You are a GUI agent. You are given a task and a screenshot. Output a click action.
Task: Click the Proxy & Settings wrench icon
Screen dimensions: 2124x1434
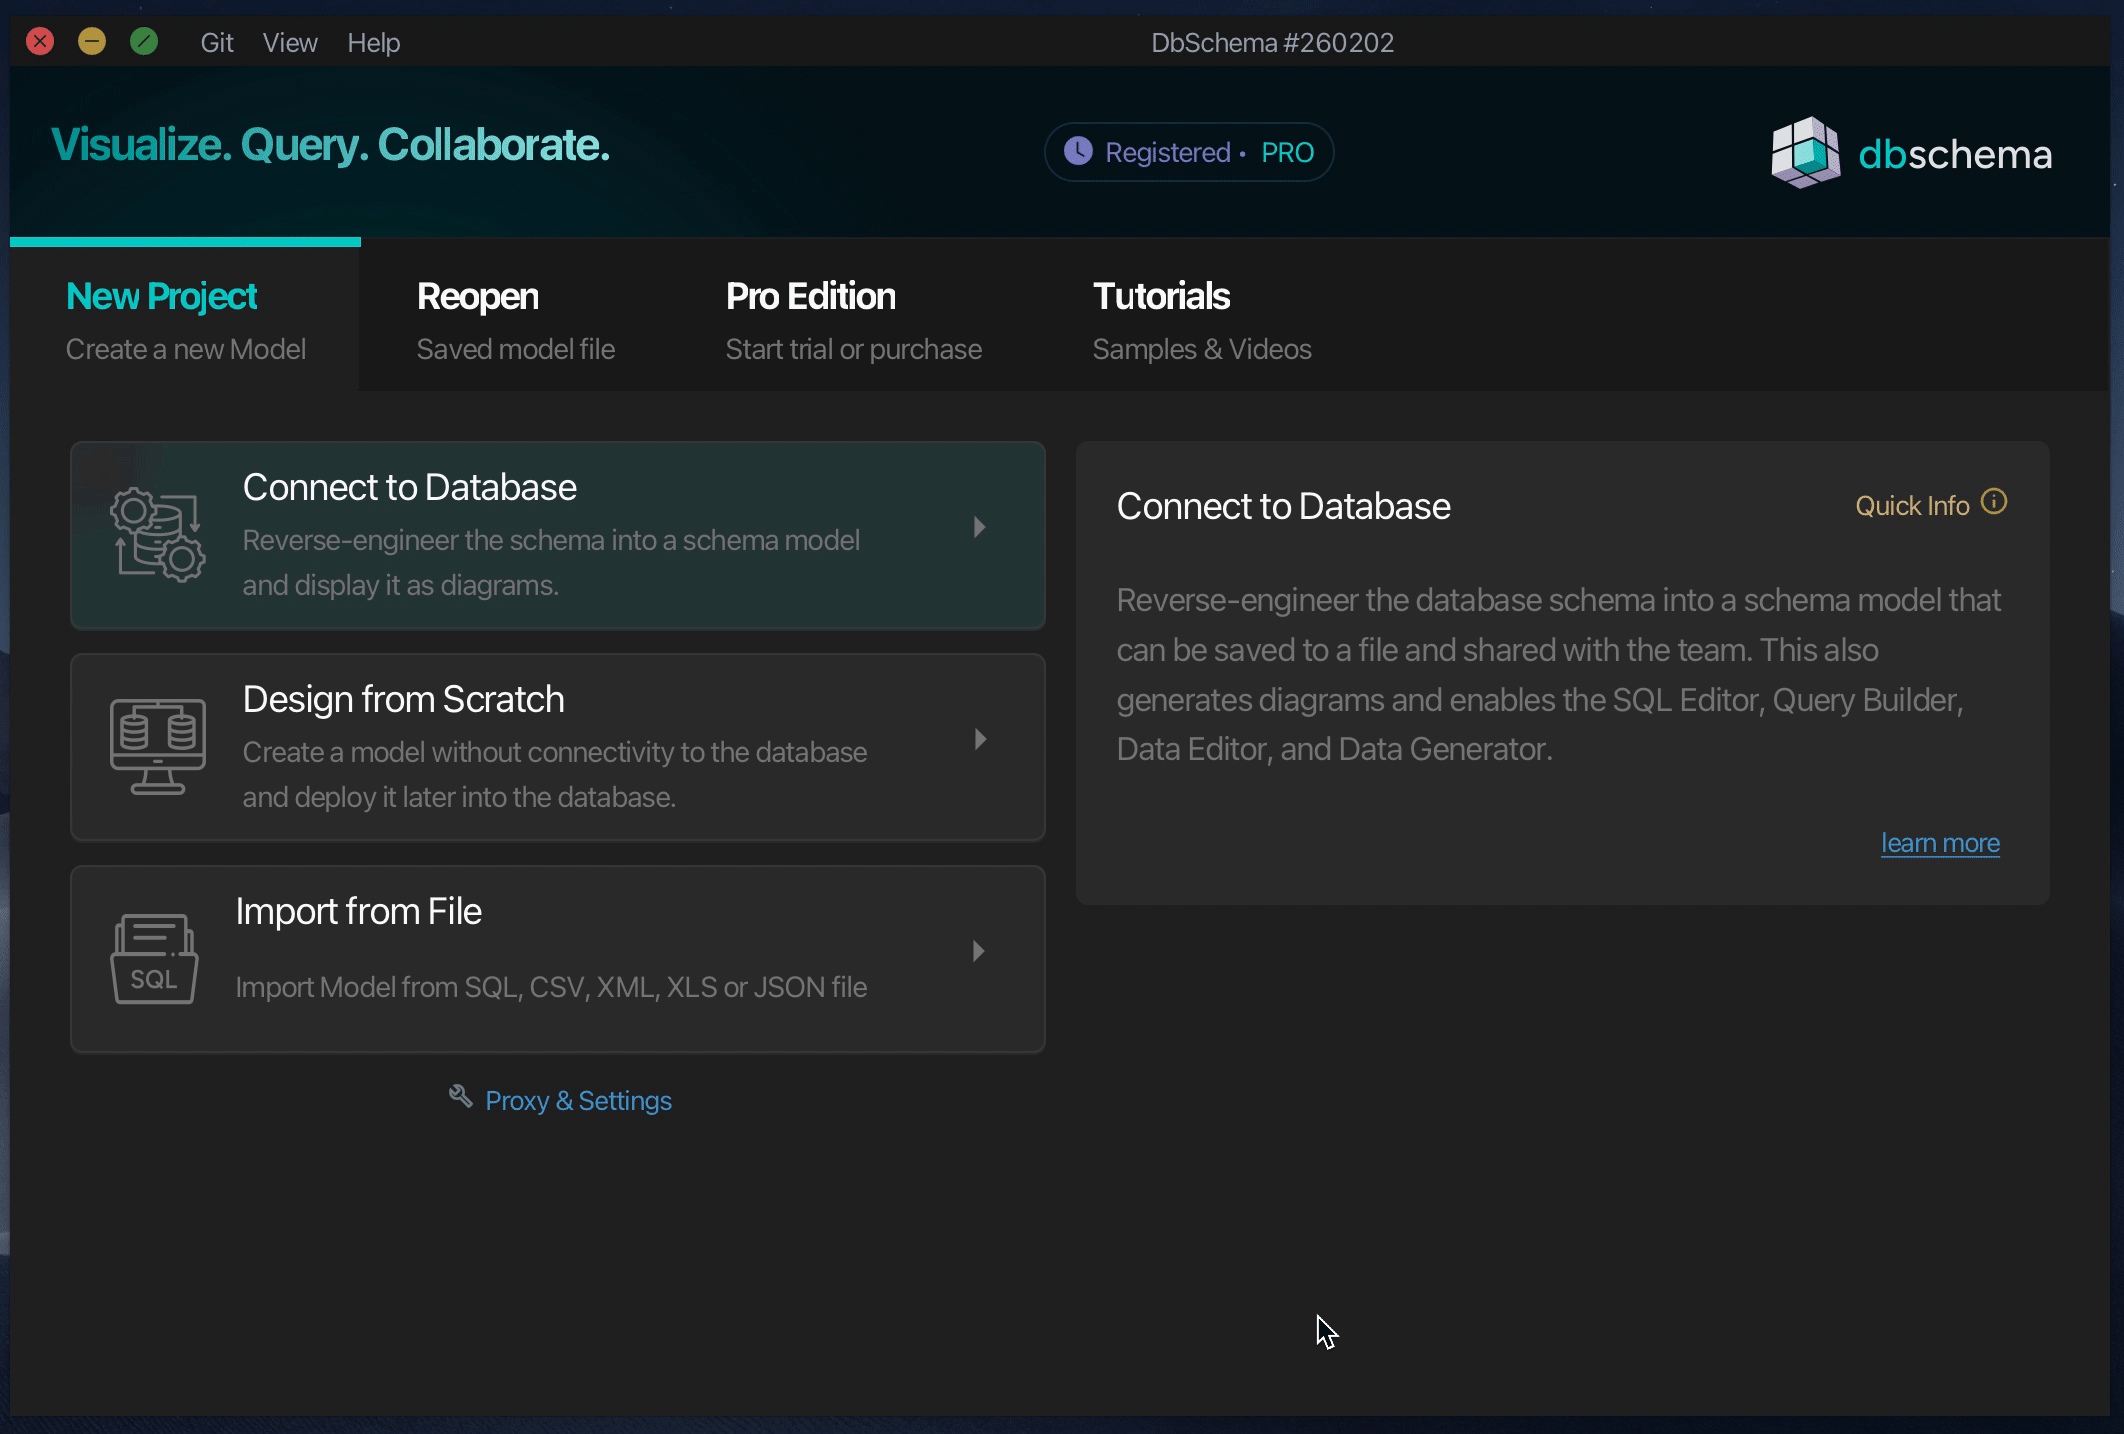click(x=460, y=1097)
